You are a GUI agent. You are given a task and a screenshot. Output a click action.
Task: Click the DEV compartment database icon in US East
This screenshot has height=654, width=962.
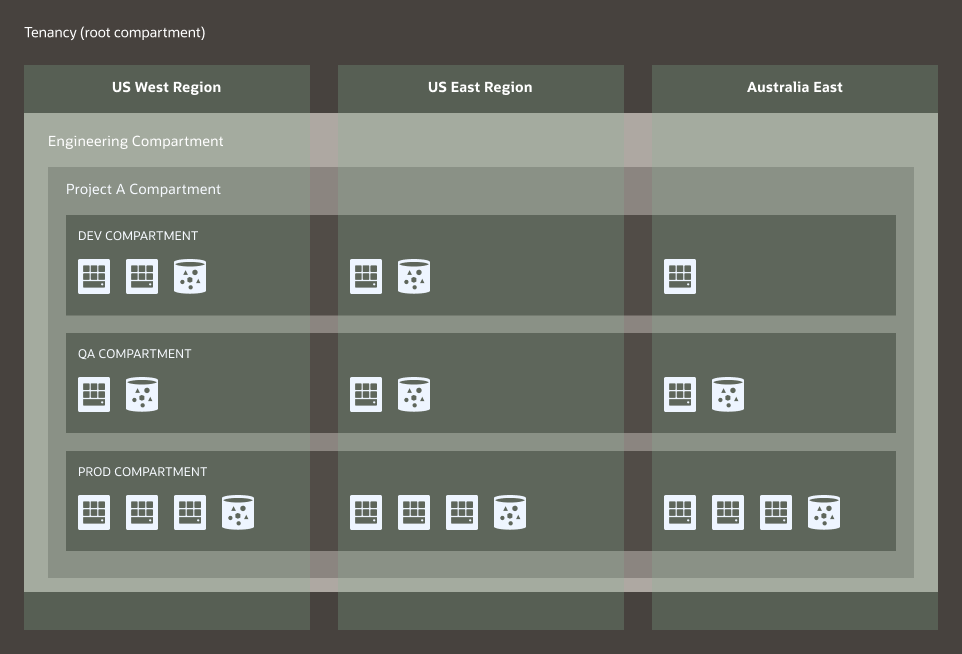tap(414, 277)
